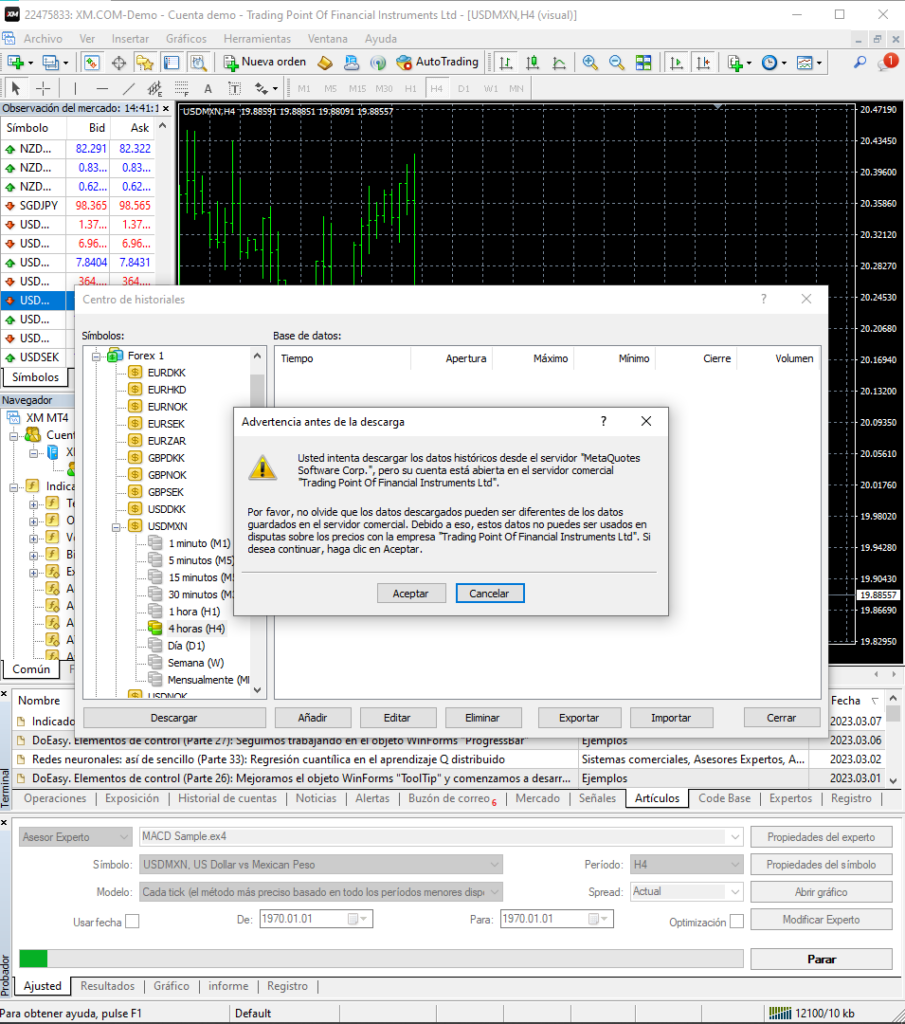Switch chart to M15 timeframe

[357, 89]
